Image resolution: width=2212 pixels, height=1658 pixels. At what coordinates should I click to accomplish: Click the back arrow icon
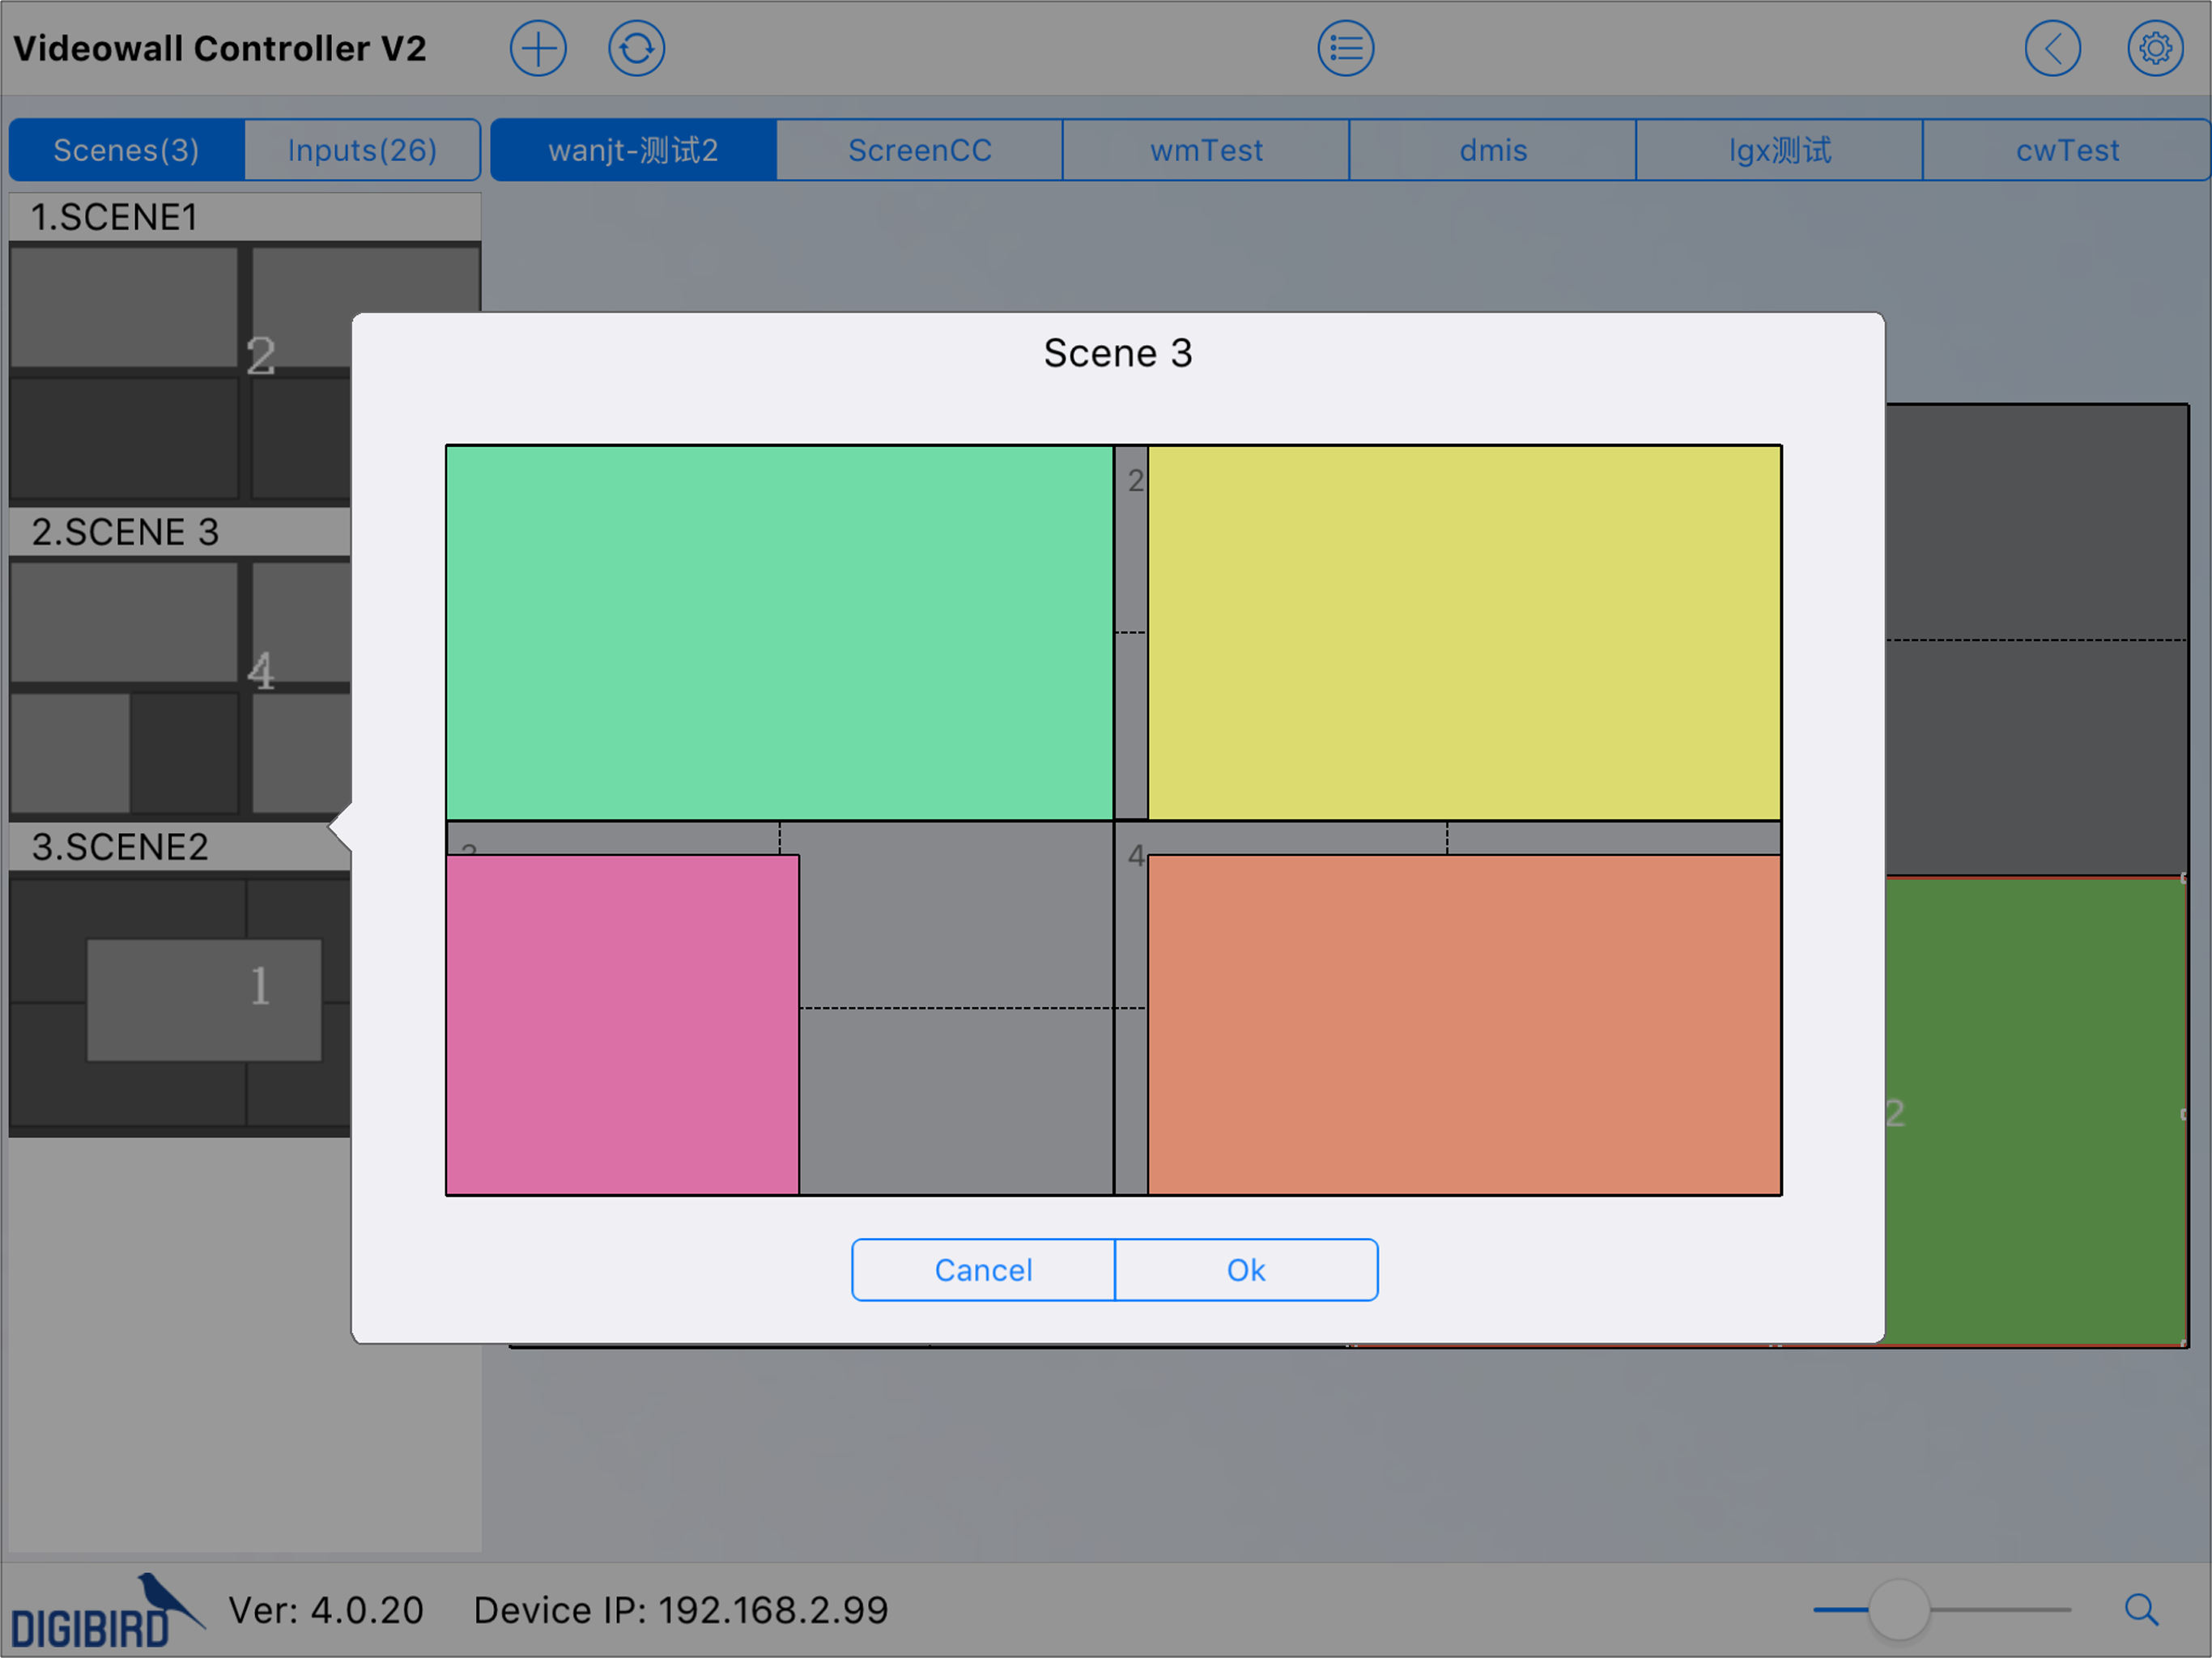(x=2052, y=48)
